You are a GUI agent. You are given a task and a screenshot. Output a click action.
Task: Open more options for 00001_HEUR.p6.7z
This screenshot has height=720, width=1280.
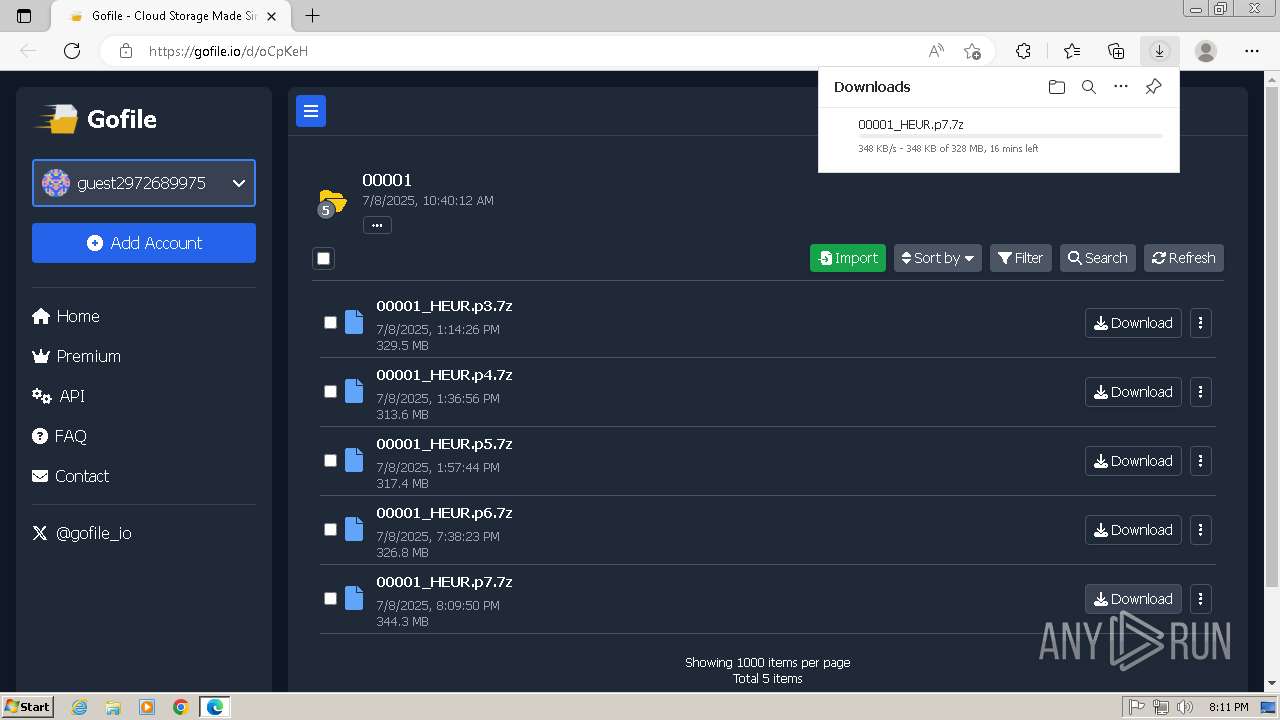[x=1200, y=530]
